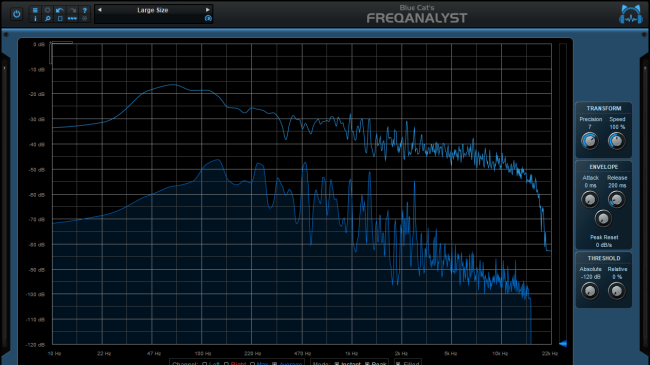The image size is (650, 365).
Task: Open the 'Large Size' preset name display
Action: tap(153, 10)
